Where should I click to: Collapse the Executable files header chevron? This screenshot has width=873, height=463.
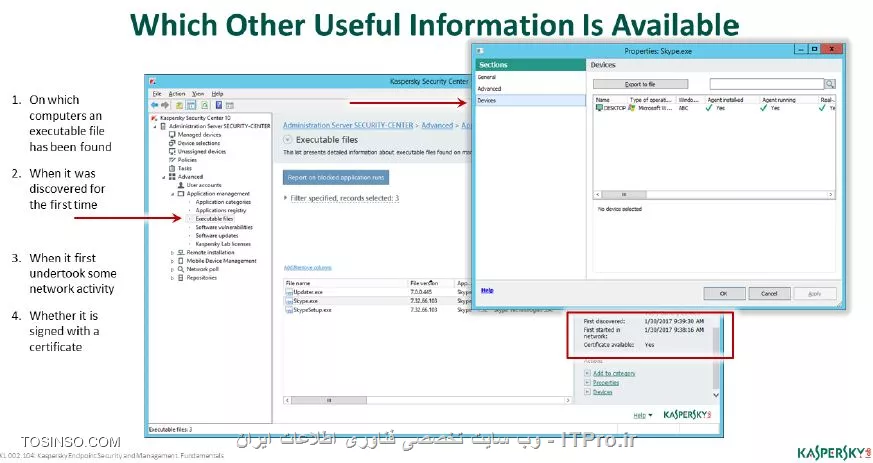287,140
